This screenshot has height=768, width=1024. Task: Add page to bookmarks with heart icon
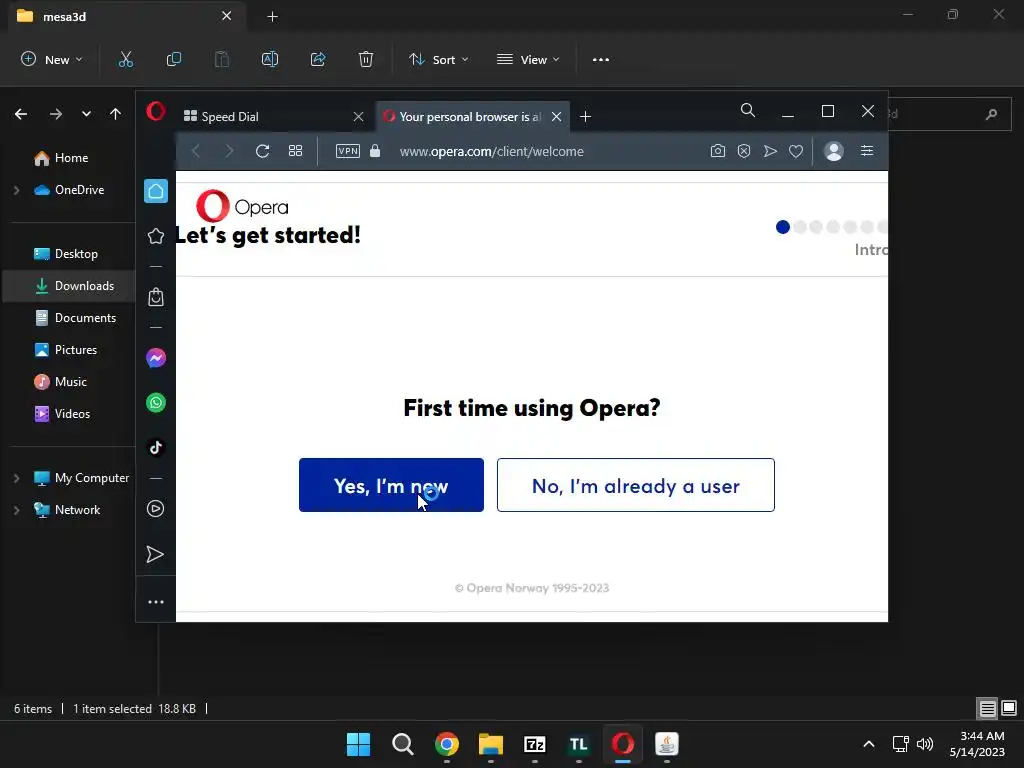(795, 152)
